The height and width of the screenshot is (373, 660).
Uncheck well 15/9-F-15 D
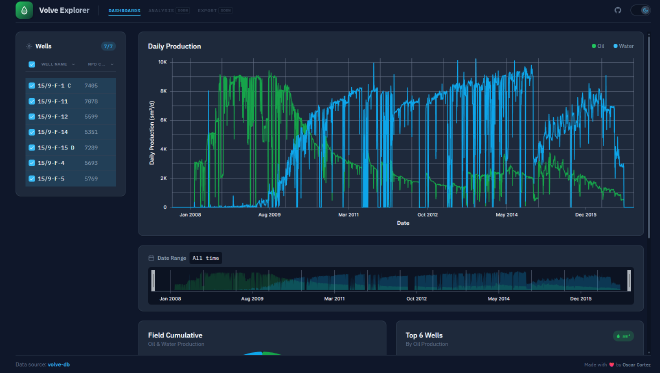click(32, 147)
